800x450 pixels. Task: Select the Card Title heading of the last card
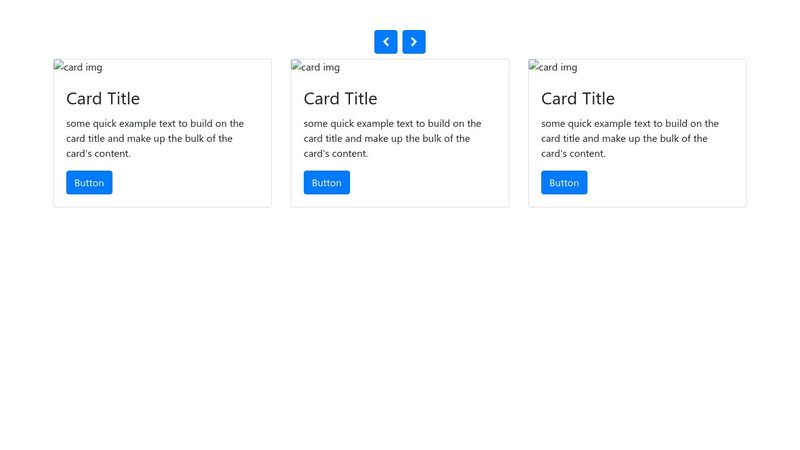coord(578,98)
